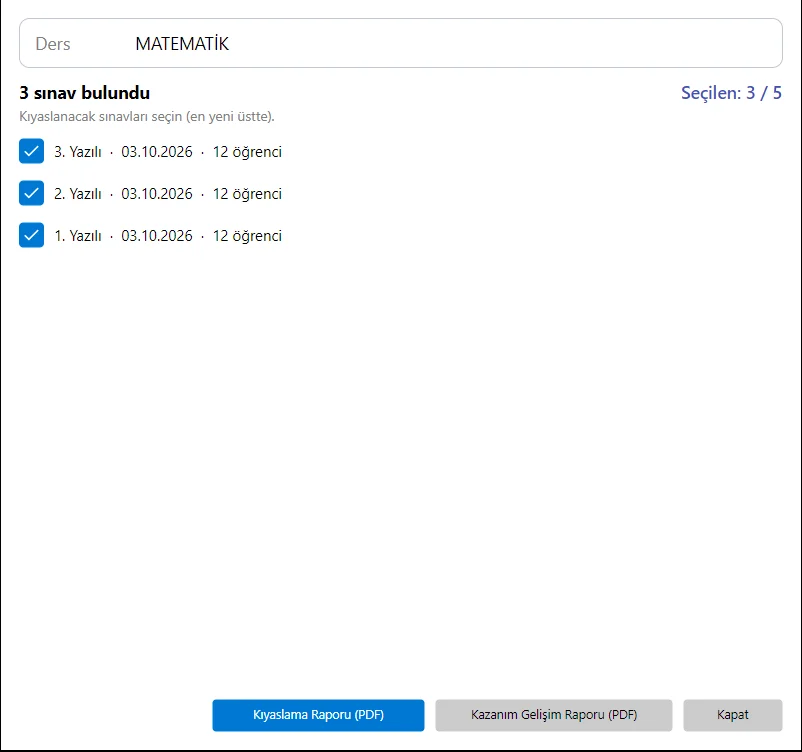This screenshot has width=802, height=752.
Task: Click the 3 sınav bulundu heading
Action: point(84,93)
